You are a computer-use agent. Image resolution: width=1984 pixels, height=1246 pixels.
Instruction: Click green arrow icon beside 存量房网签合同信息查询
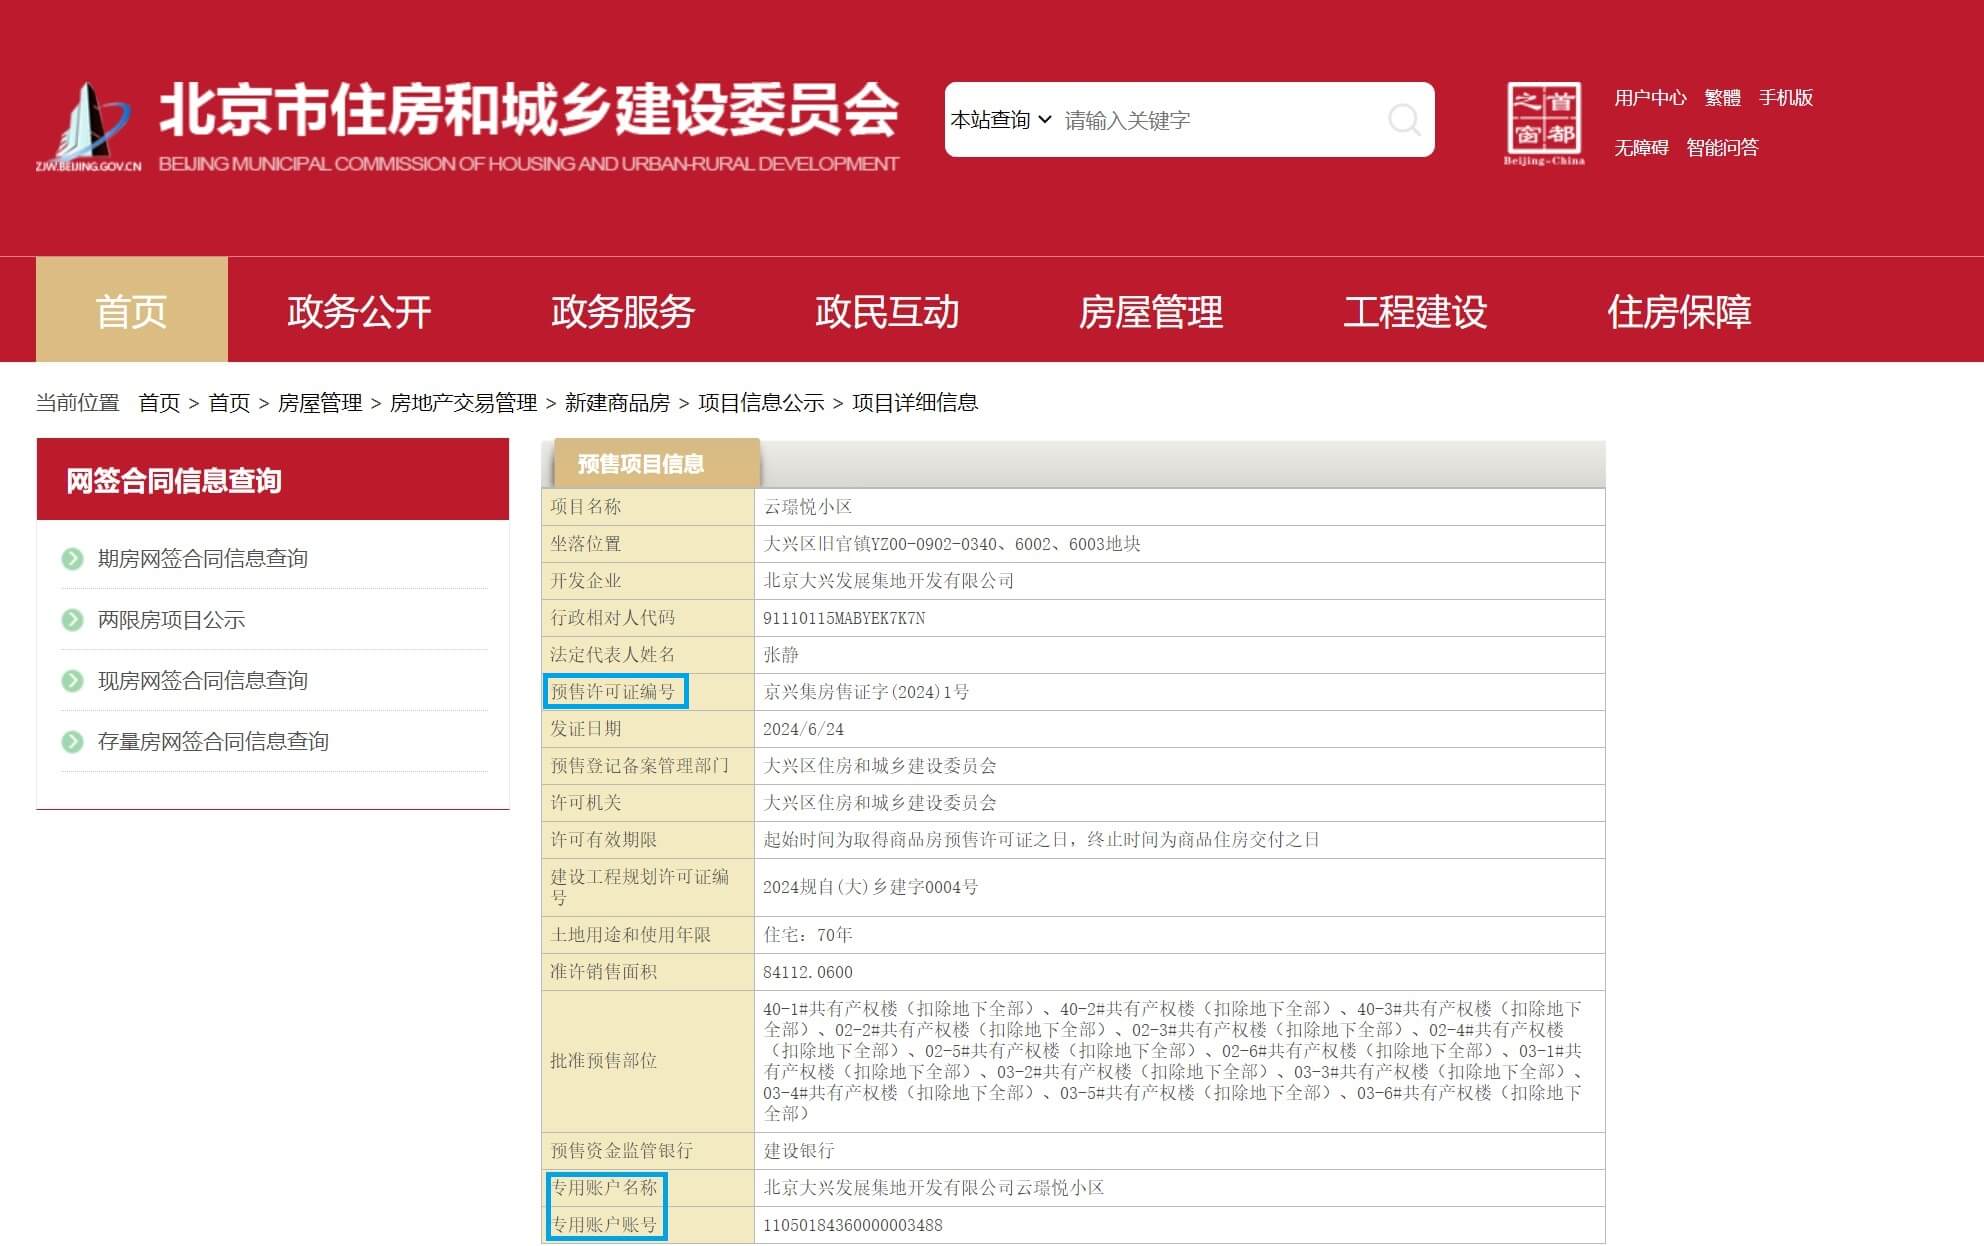72,742
